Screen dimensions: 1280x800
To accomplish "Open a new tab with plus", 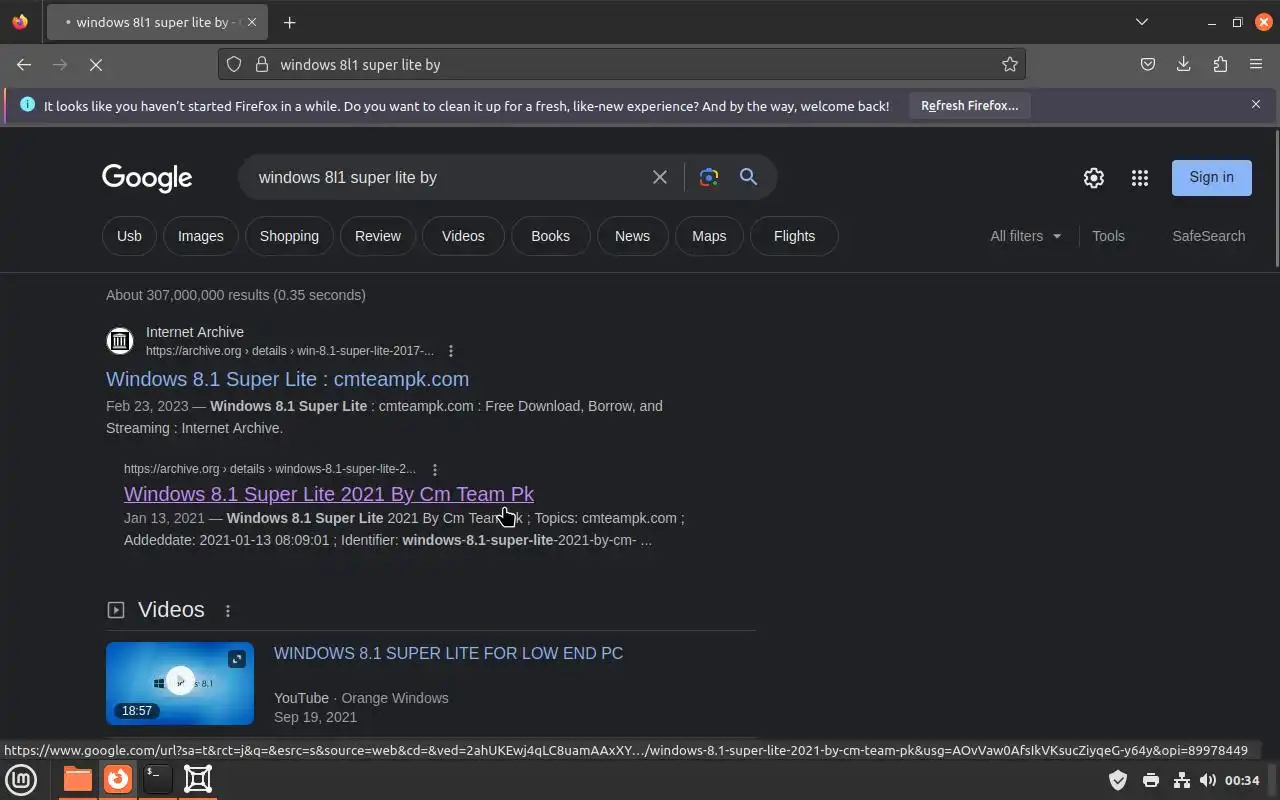I will coord(289,22).
